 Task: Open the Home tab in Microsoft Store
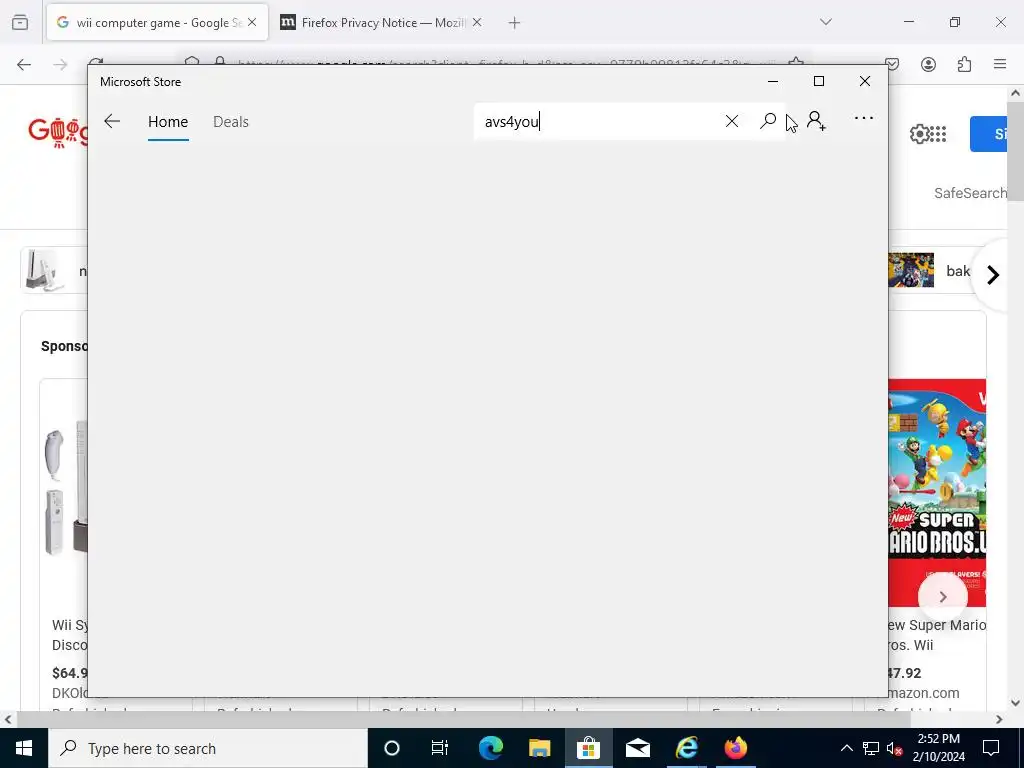[x=168, y=121]
